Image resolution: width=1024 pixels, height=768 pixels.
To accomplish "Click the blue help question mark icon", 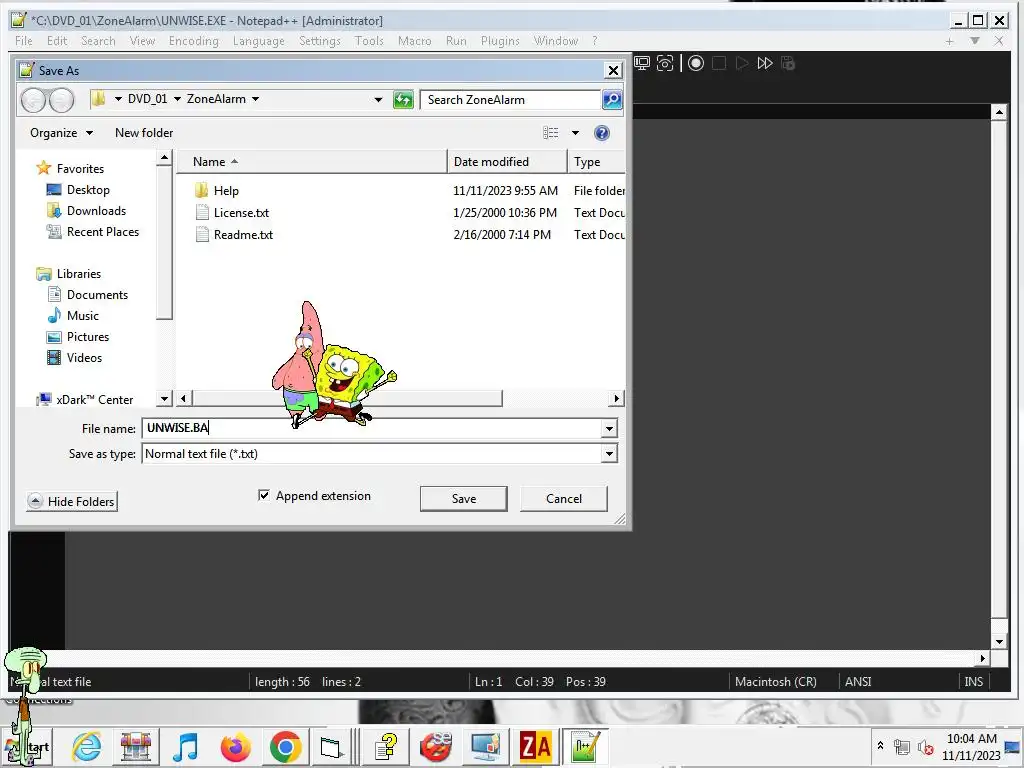I will [x=601, y=133].
